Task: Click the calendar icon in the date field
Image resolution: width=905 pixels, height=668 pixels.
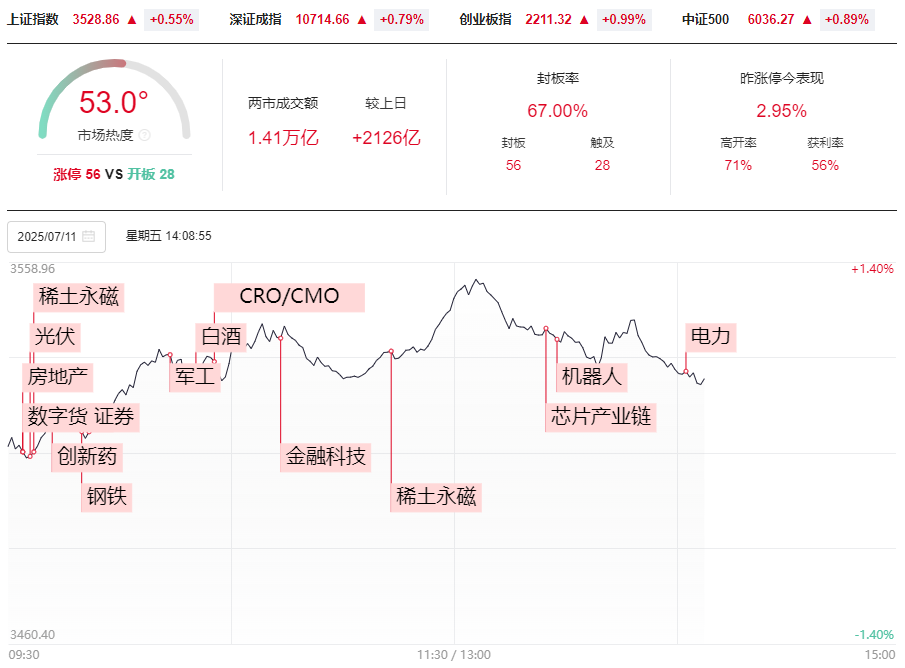Action: [89, 237]
